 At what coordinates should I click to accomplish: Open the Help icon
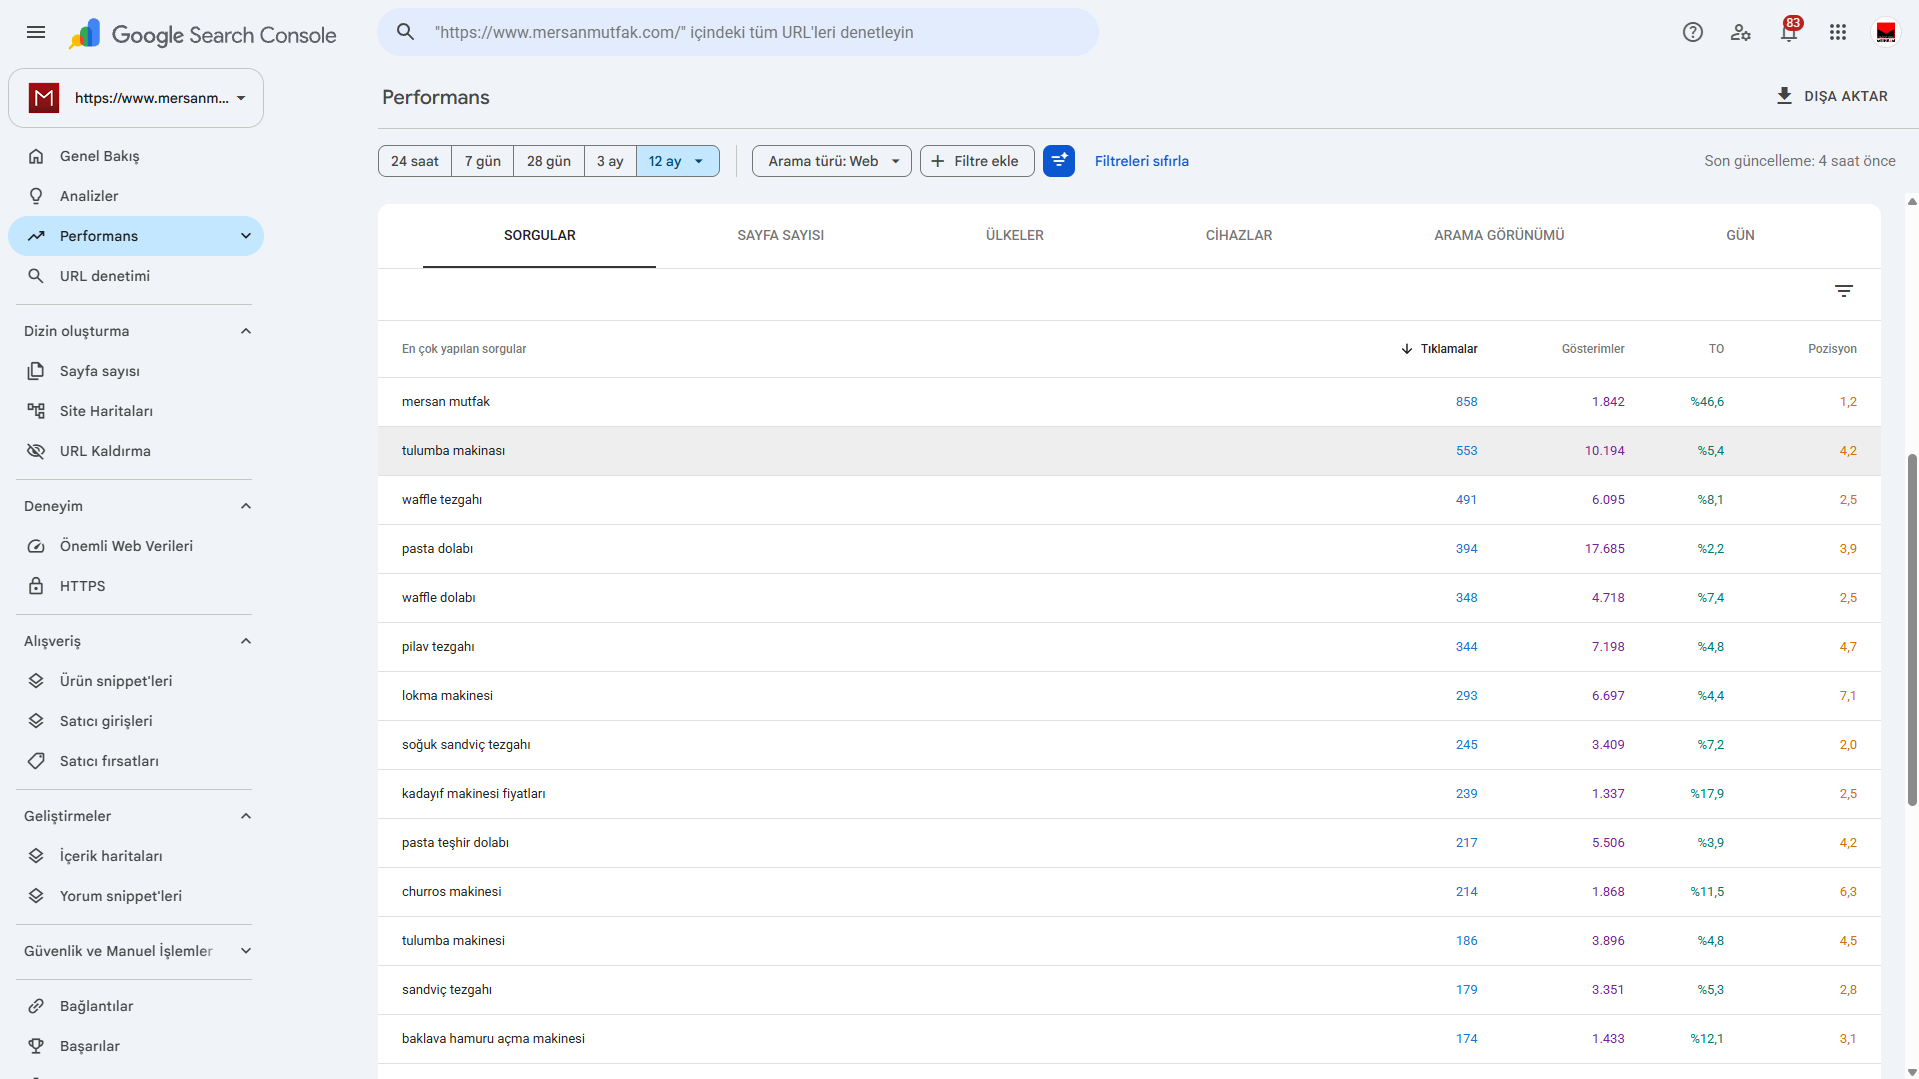[x=1693, y=32]
